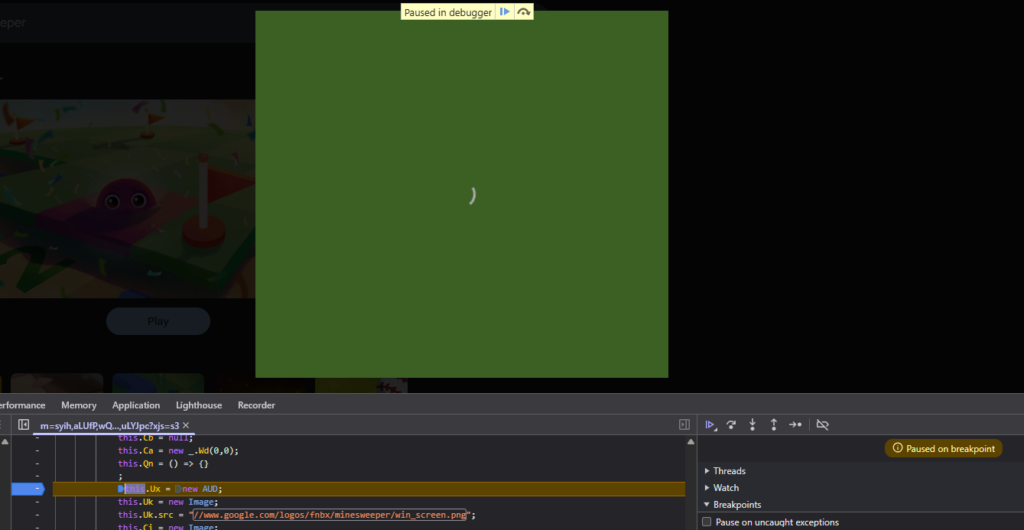
Task: Deactivate all breakpoints
Action: 823,425
